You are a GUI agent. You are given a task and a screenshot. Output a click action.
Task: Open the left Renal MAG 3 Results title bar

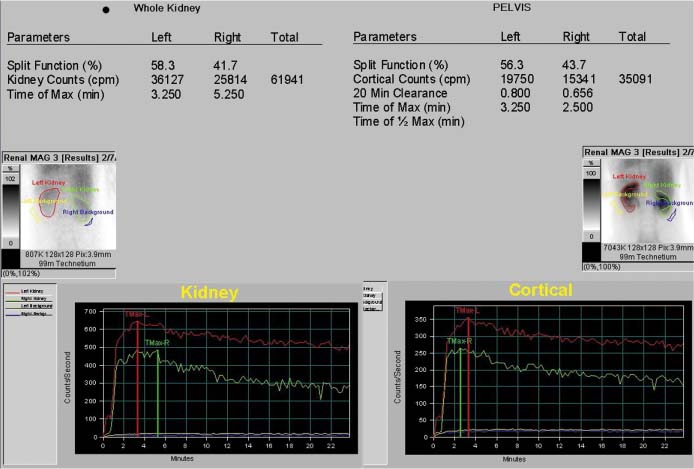pos(60,158)
